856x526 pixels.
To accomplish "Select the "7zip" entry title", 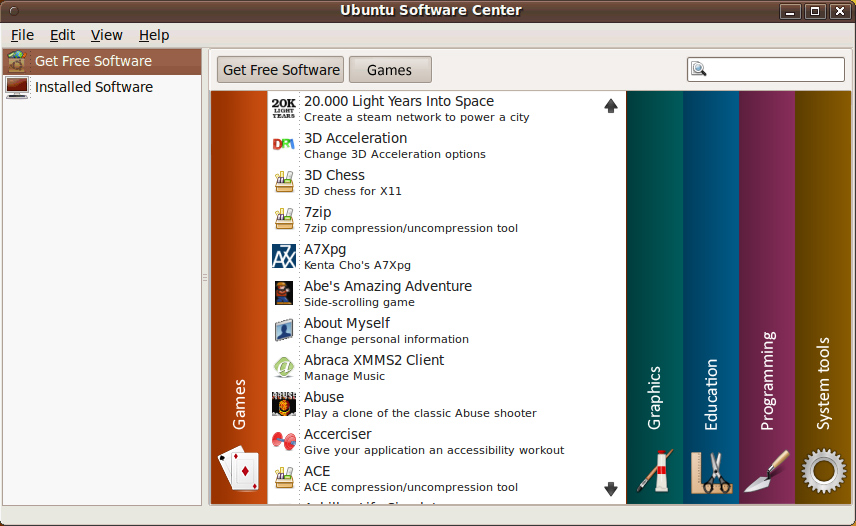I will [x=318, y=213].
